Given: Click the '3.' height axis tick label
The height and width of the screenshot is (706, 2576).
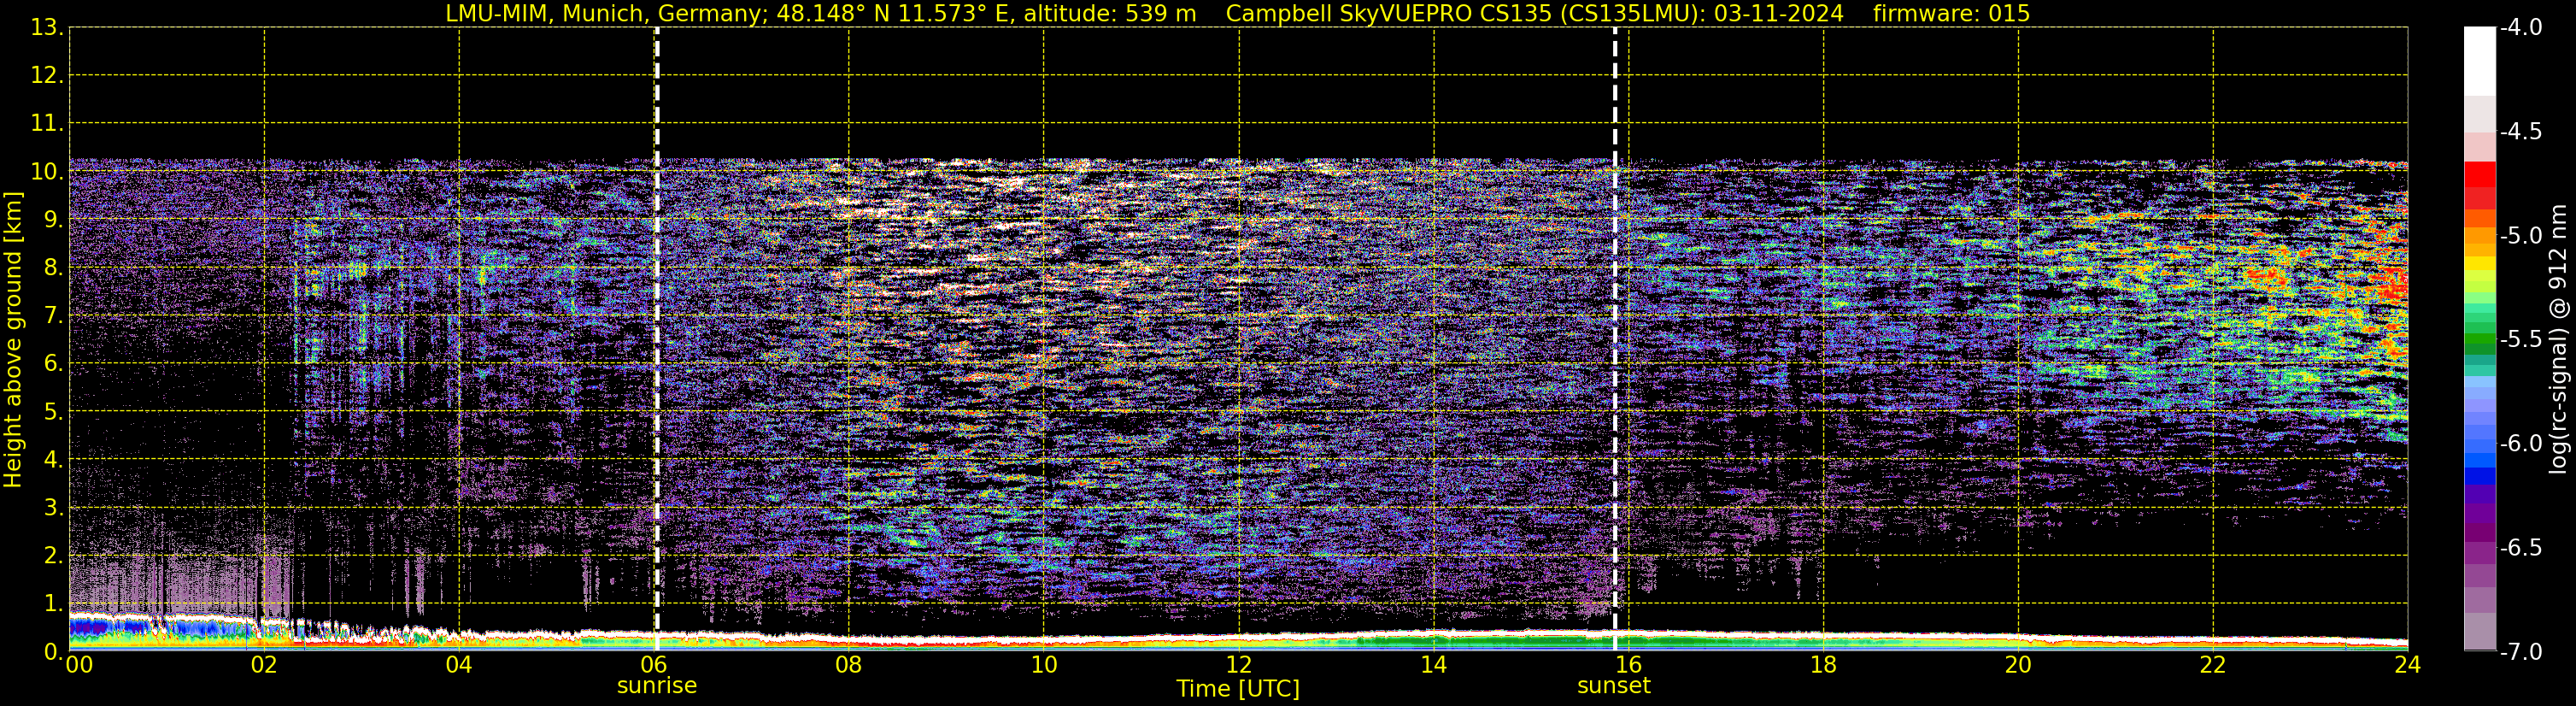Looking at the screenshot, I should pos(54,508).
